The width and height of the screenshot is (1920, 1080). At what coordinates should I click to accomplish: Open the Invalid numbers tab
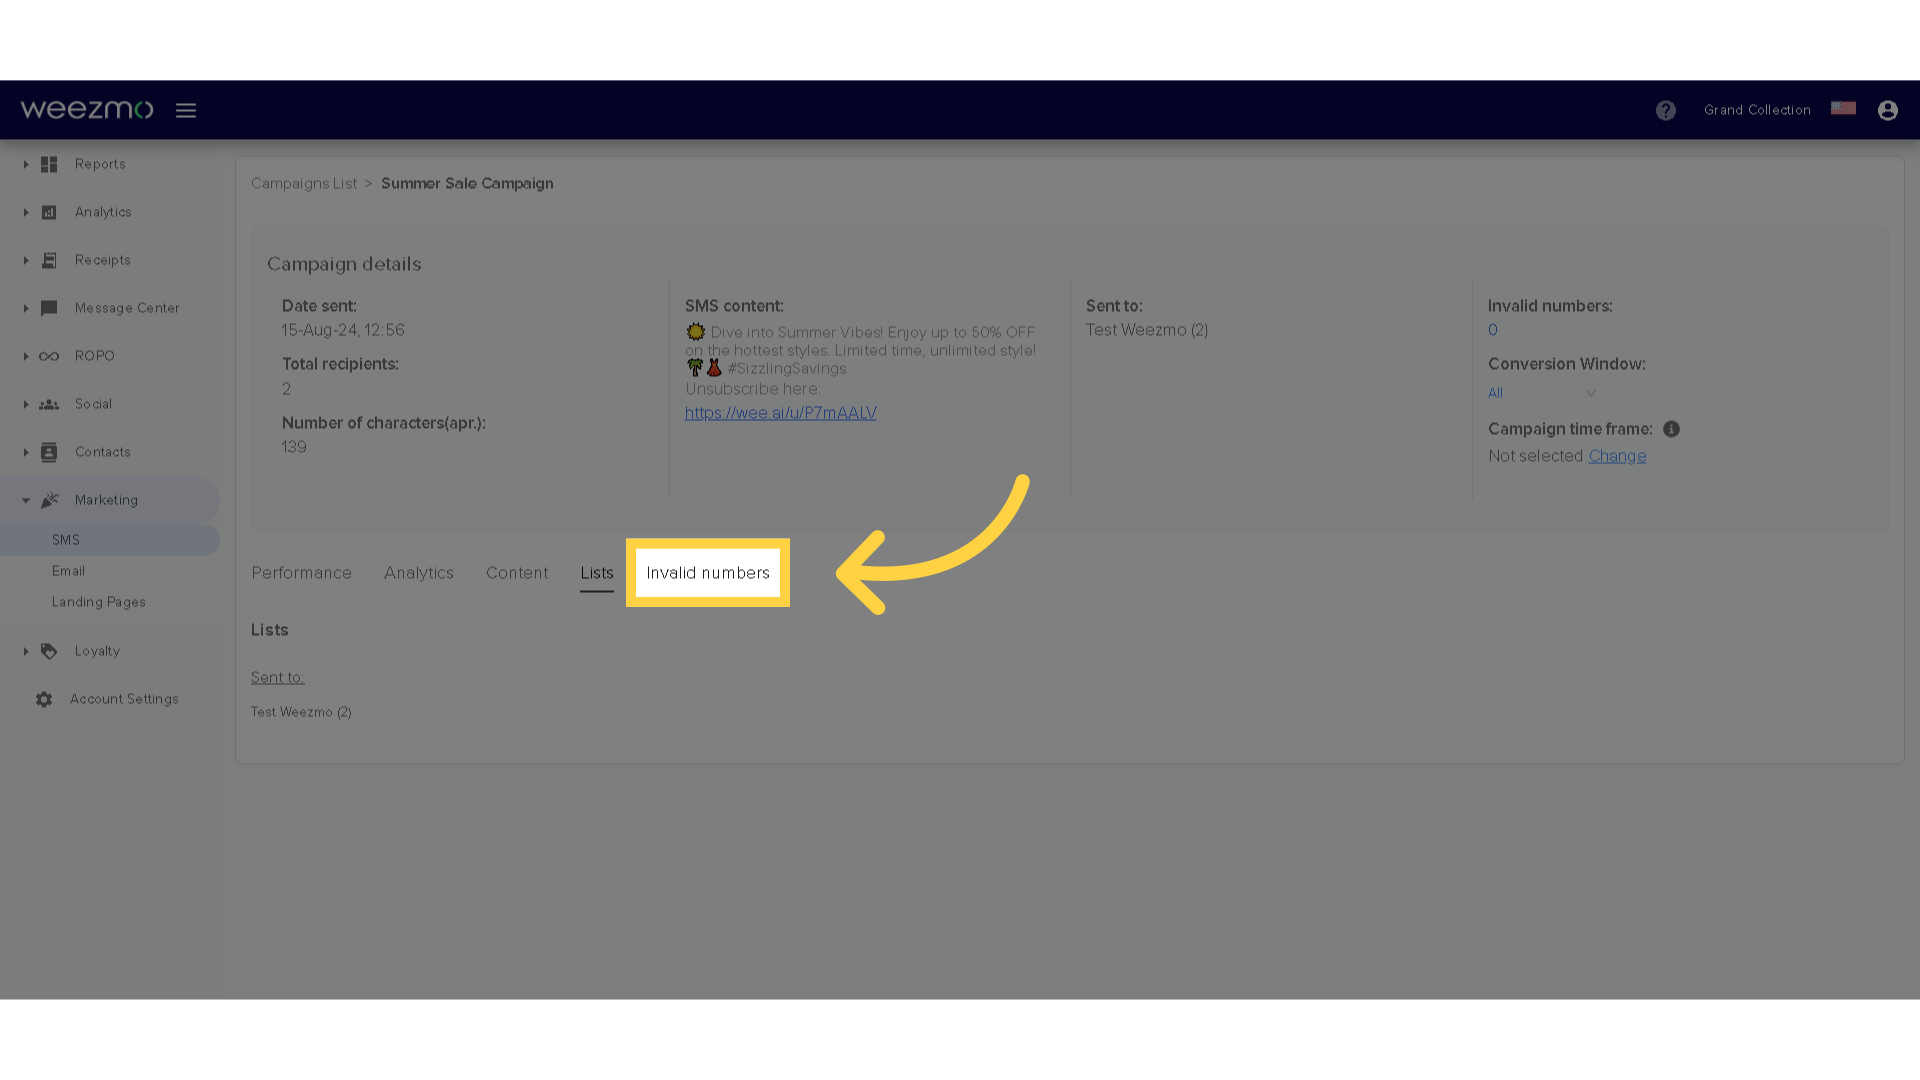(708, 573)
